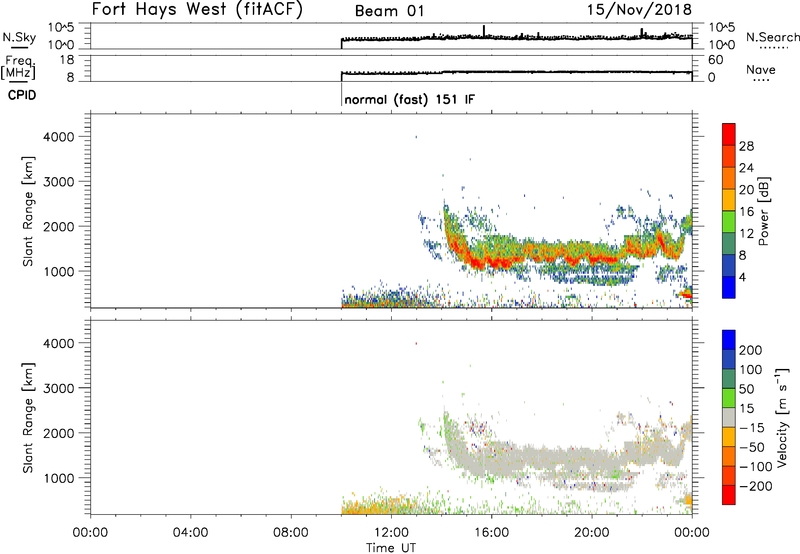
Task: Click the "-200" label on velocity color bar
Action: pos(756,486)
